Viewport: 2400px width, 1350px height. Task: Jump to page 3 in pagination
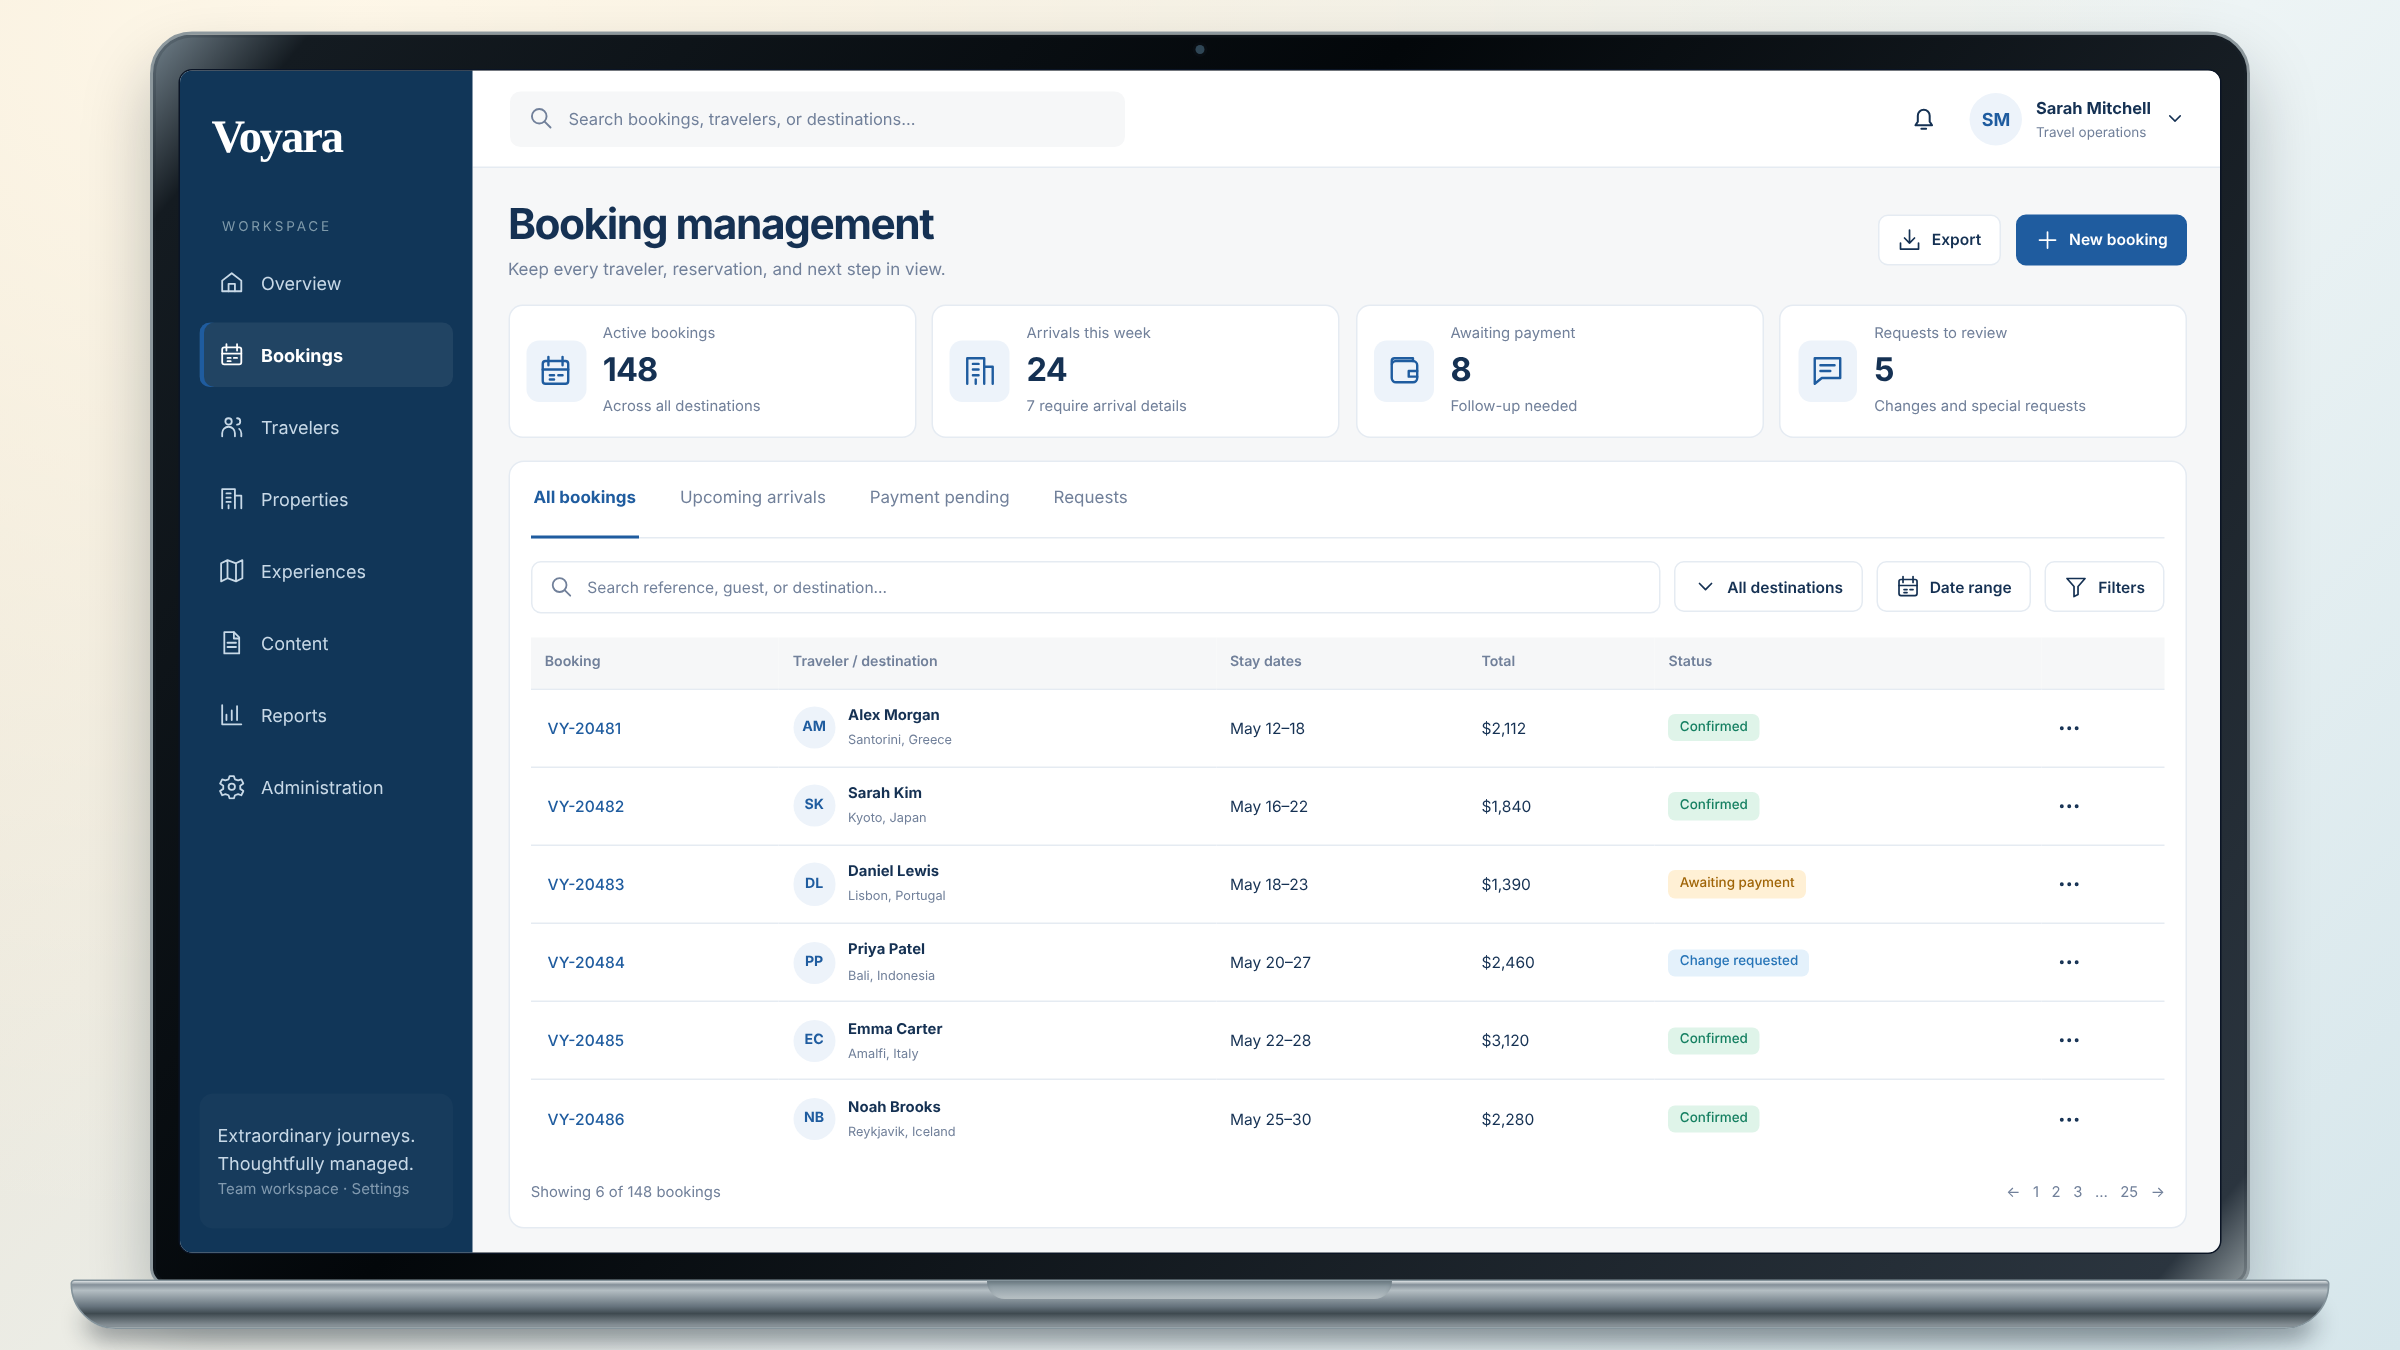2078,1192
